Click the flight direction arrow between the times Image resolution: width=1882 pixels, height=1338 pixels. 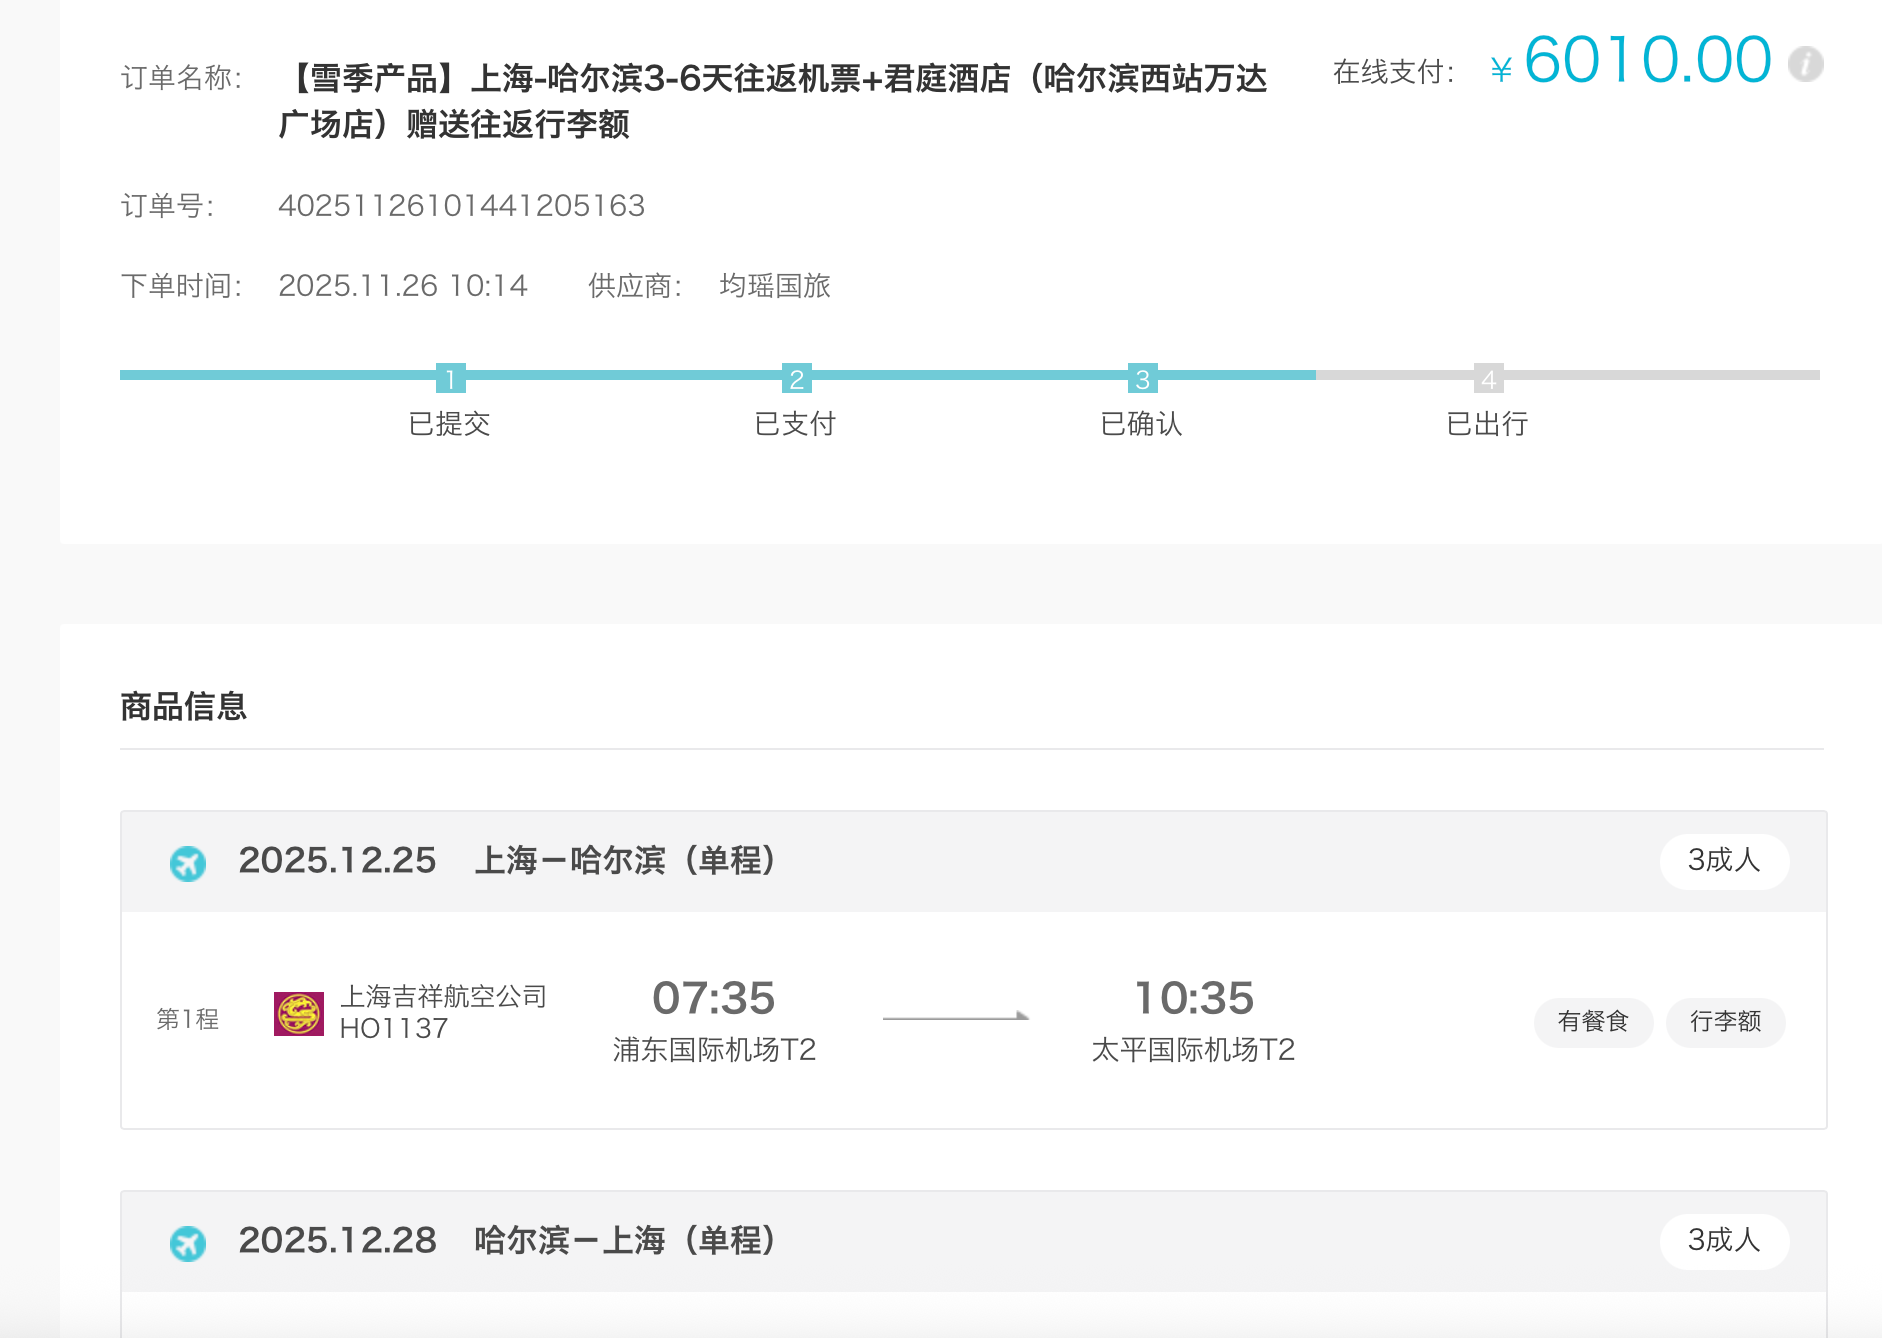[x=955, y=1017]
